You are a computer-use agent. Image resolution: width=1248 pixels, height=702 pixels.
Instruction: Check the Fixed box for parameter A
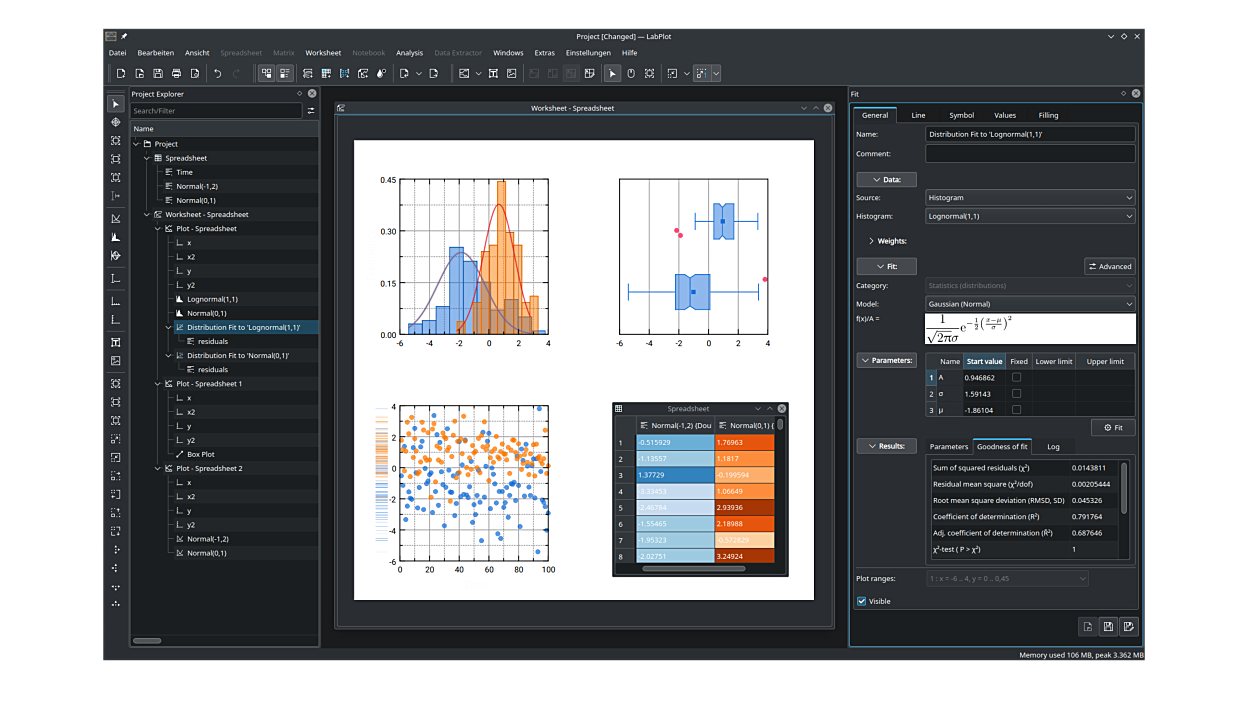(x=1017, y=378)
